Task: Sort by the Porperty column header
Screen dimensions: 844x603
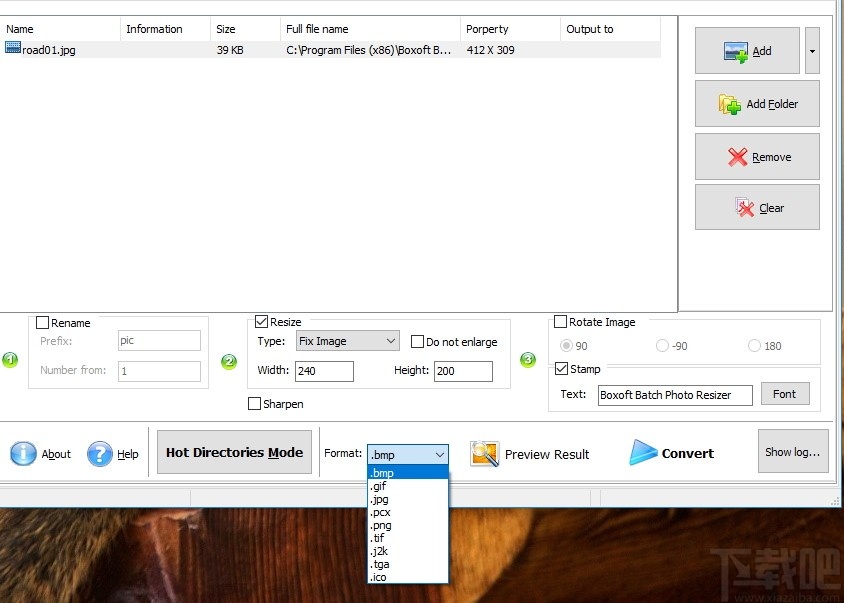Action: point(510,29)
